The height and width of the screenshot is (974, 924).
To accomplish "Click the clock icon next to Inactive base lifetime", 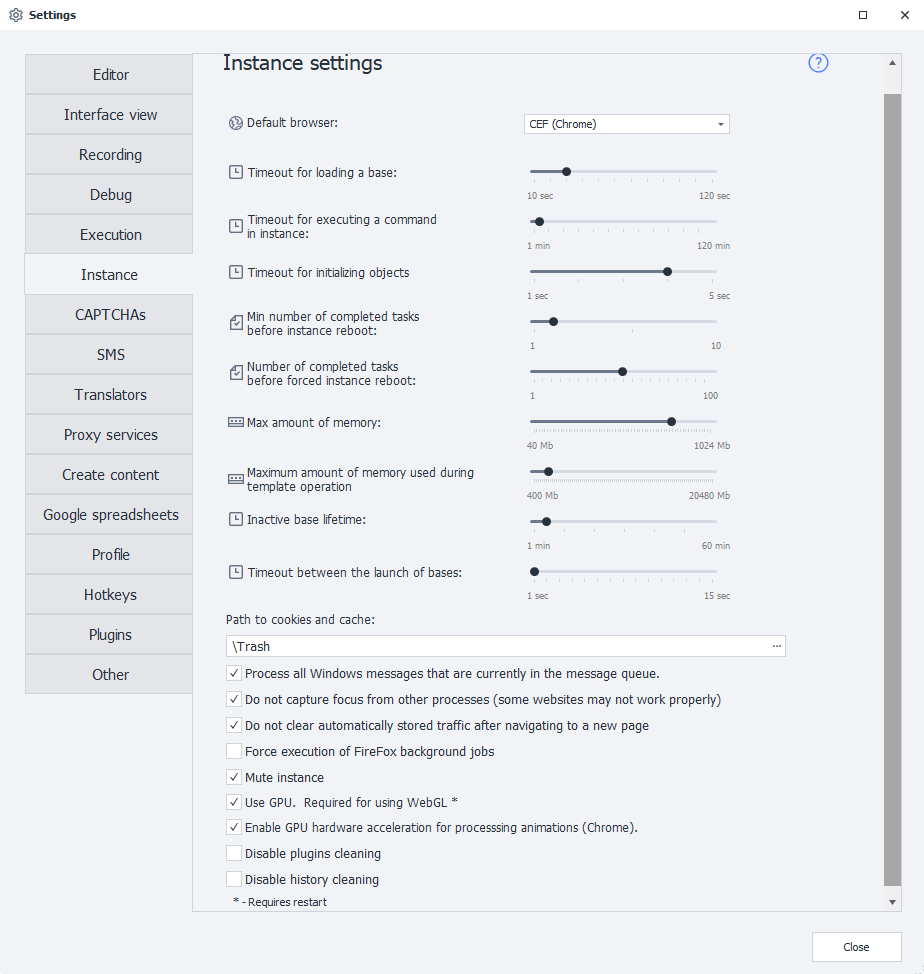I will pyautogui.click(x=235, y=520).
